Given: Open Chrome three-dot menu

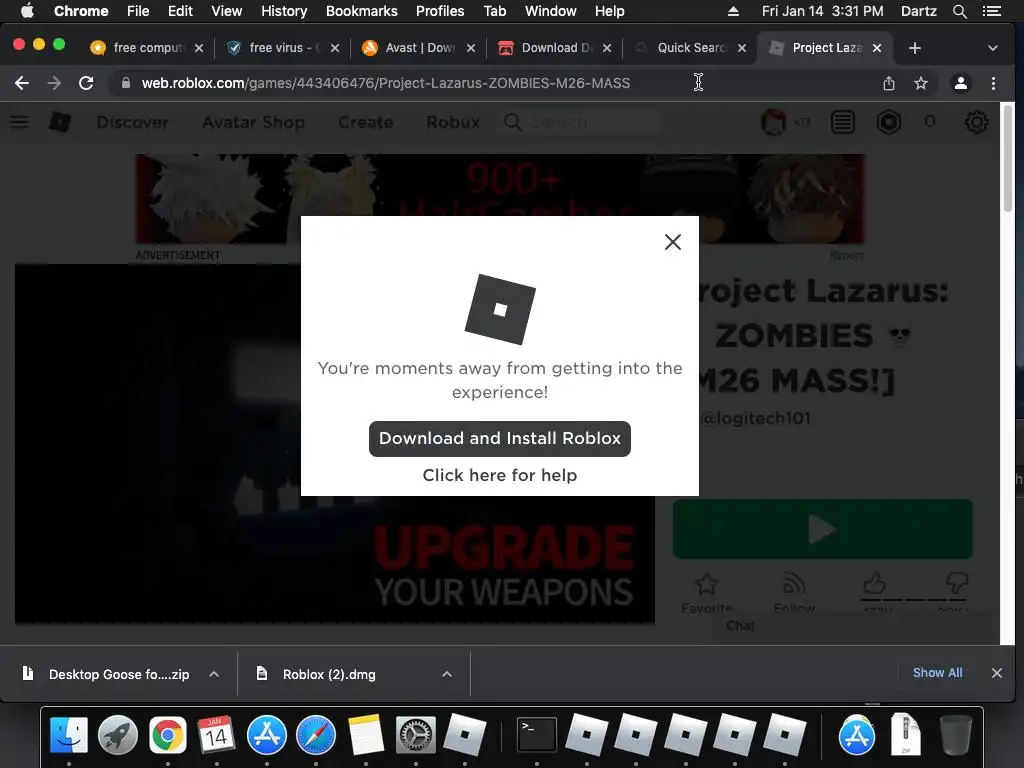Looking at the screenshot, I should [993, 83].
